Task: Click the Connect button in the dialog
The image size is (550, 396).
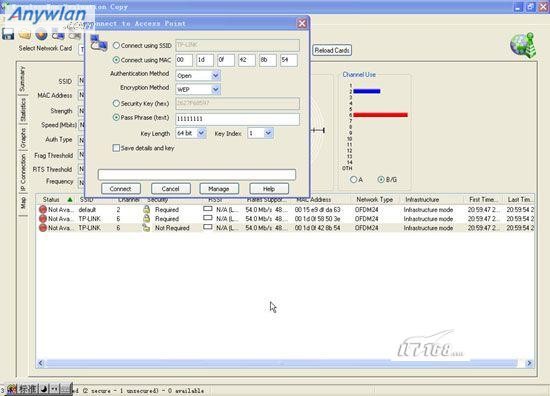Action: click(121, 189)
